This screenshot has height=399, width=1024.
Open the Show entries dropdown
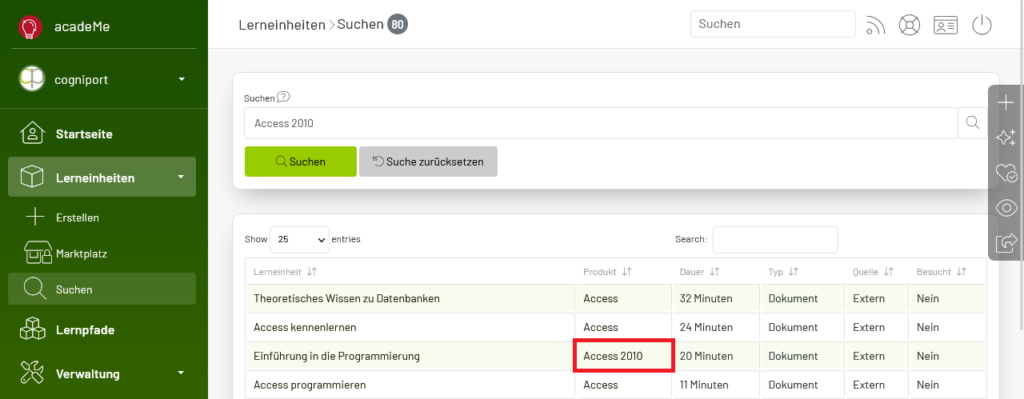pyautogui.click(x=300, y=240)
